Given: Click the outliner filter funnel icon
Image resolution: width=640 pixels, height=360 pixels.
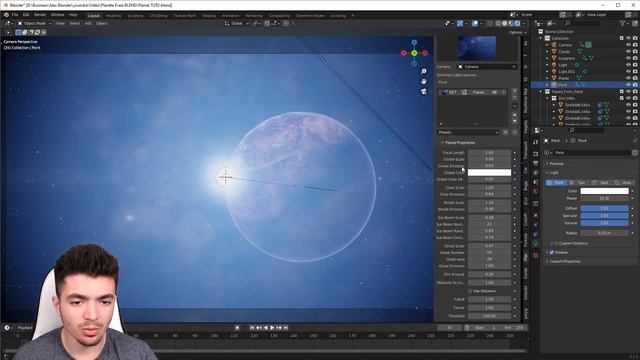Looking at the screenshot, I should pyautogui.click(x=622, y=24).
